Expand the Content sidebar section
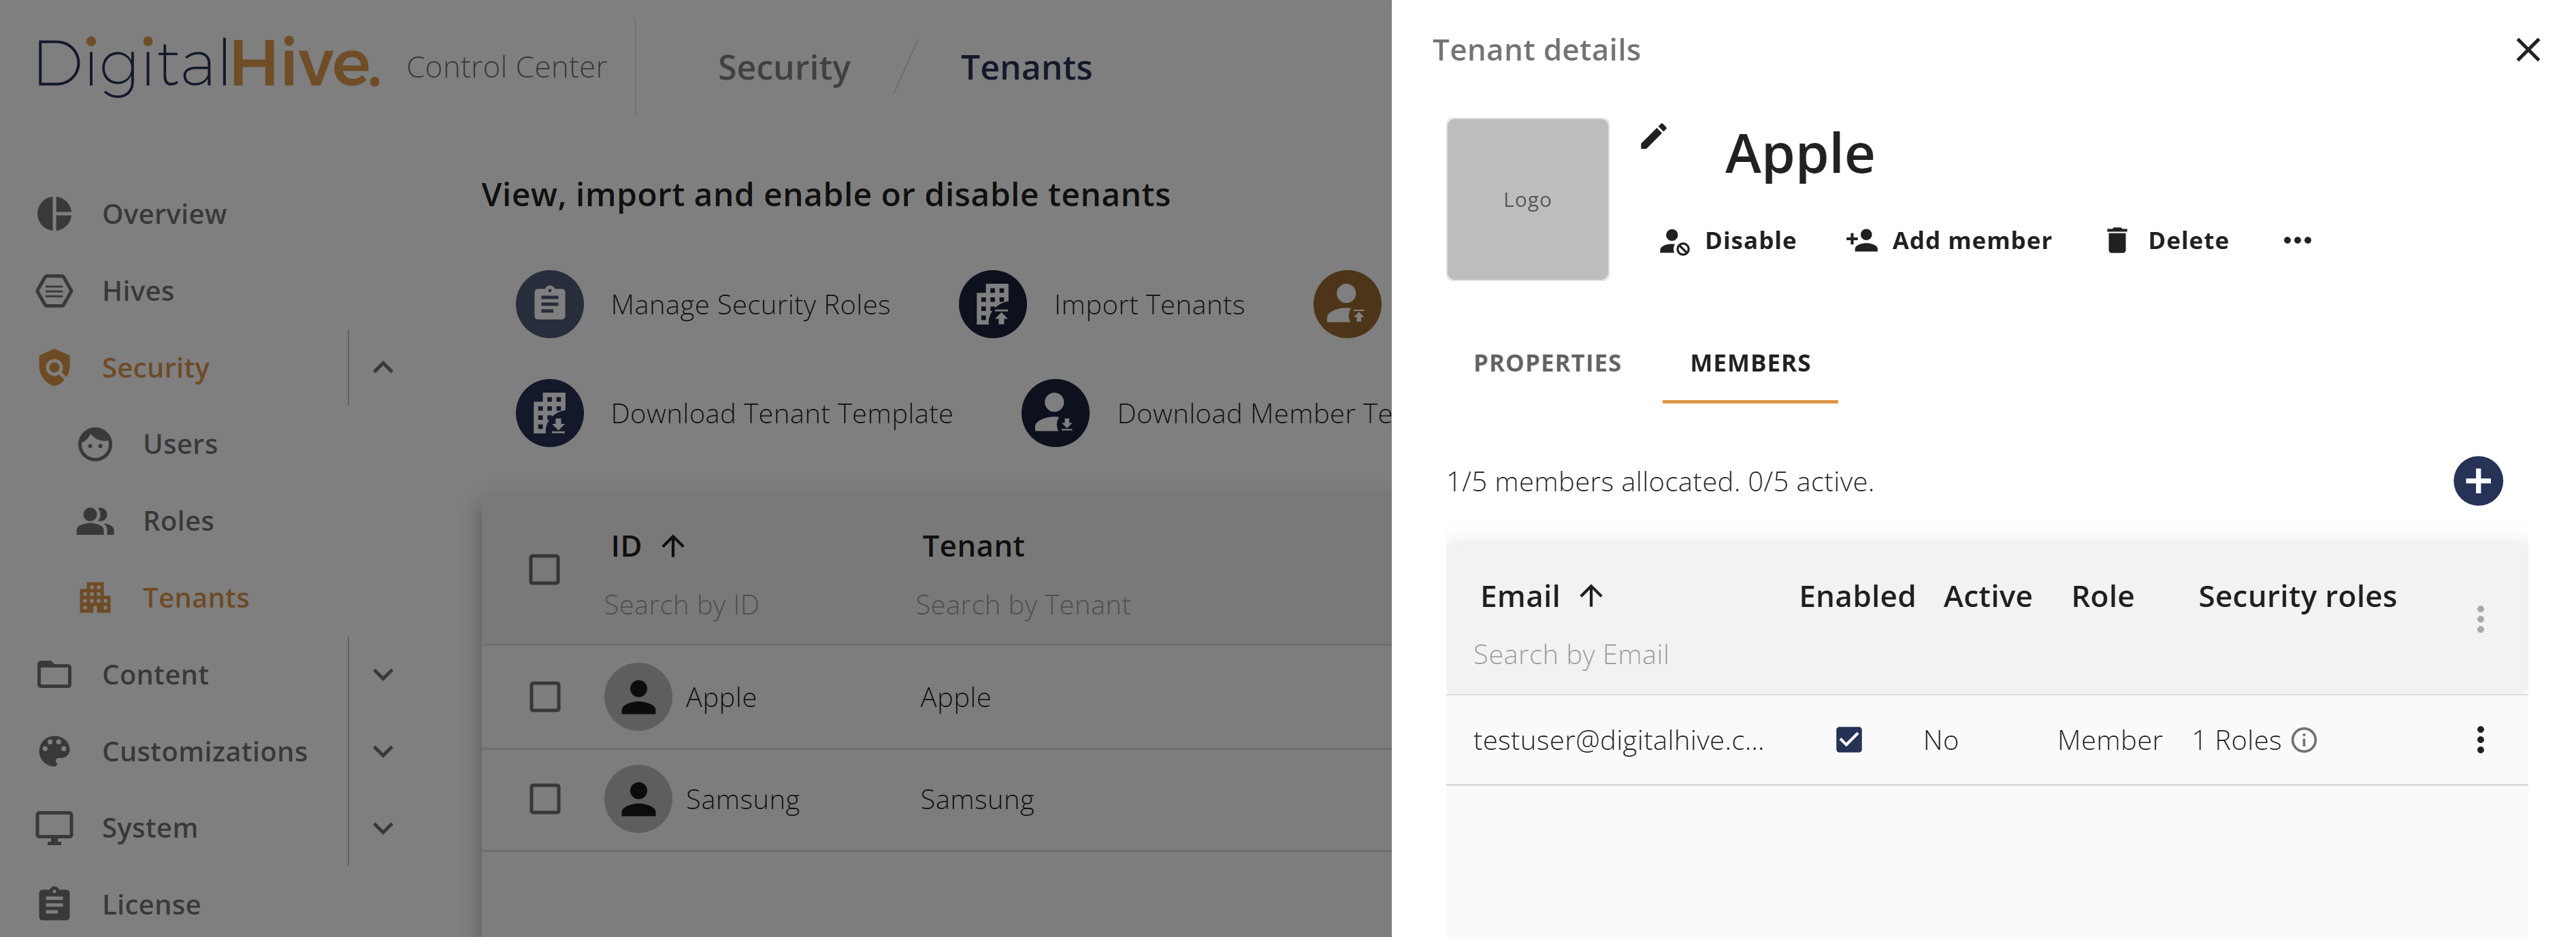 coord(382,675)
